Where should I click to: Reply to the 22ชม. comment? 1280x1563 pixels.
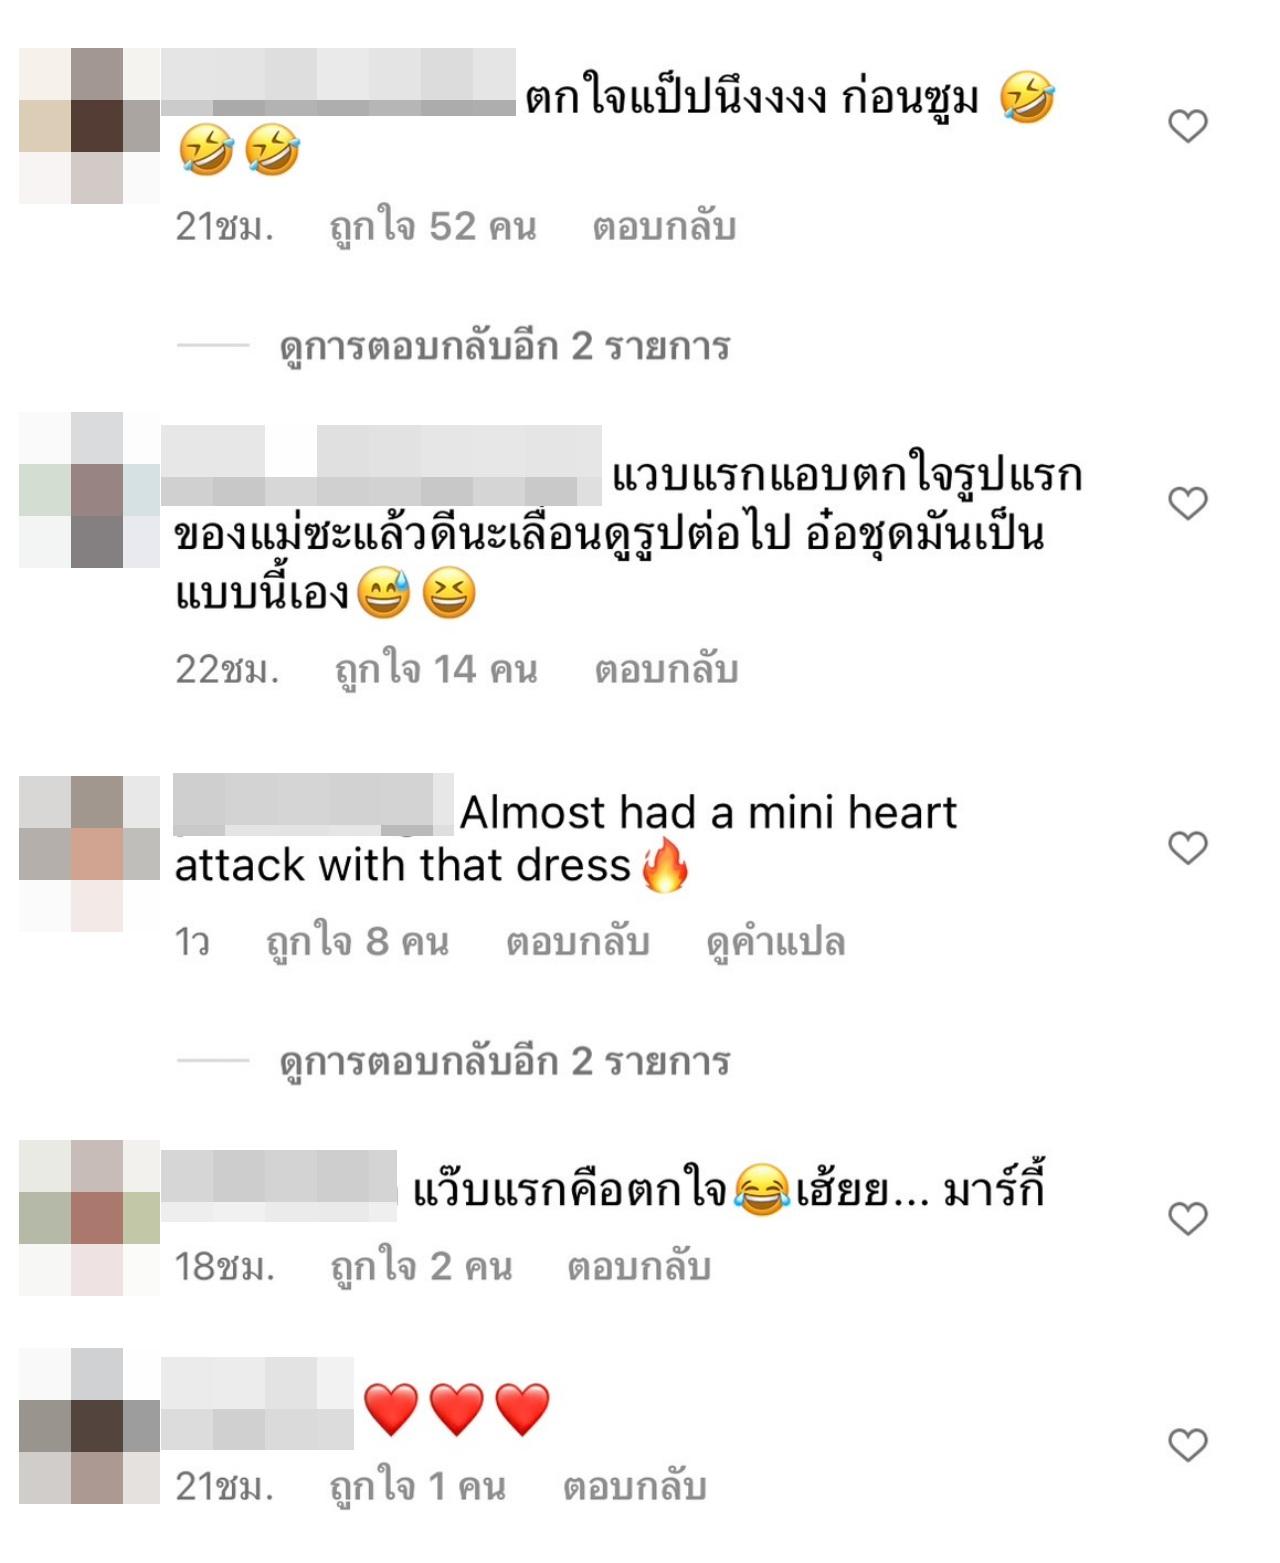point(666,669)
